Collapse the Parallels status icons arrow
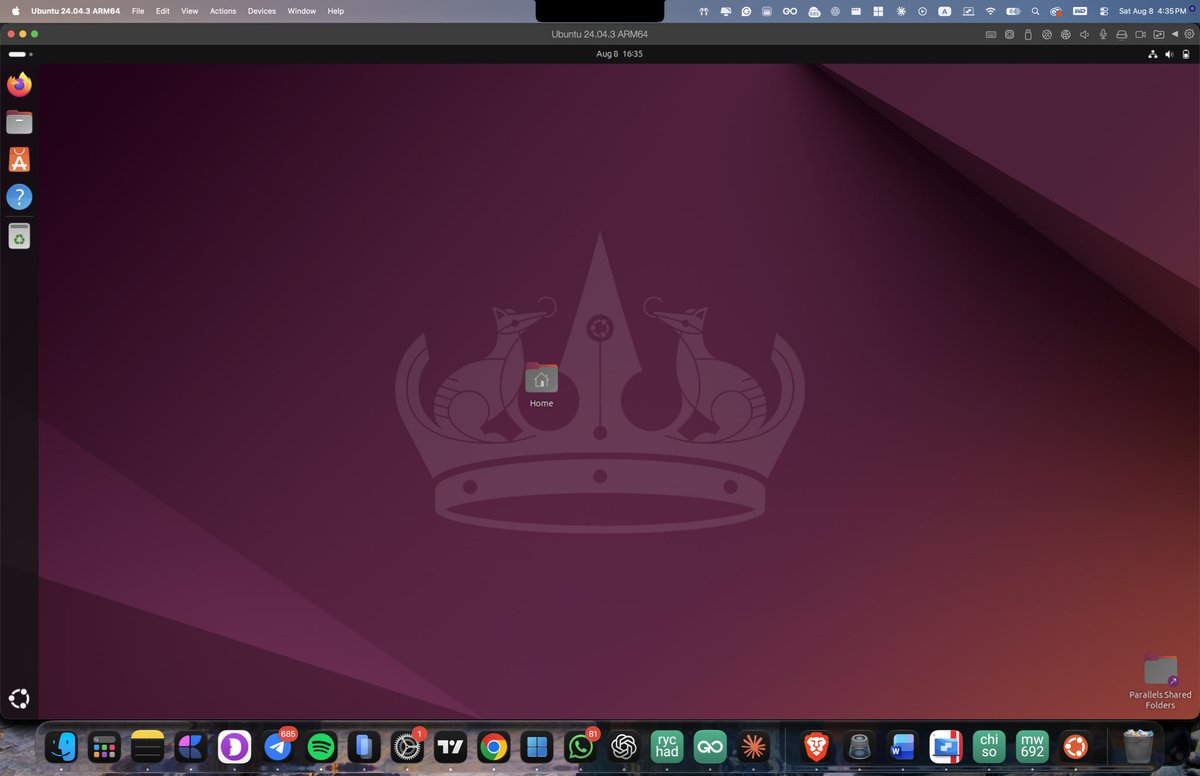1200x776 pixels. 1175,34
